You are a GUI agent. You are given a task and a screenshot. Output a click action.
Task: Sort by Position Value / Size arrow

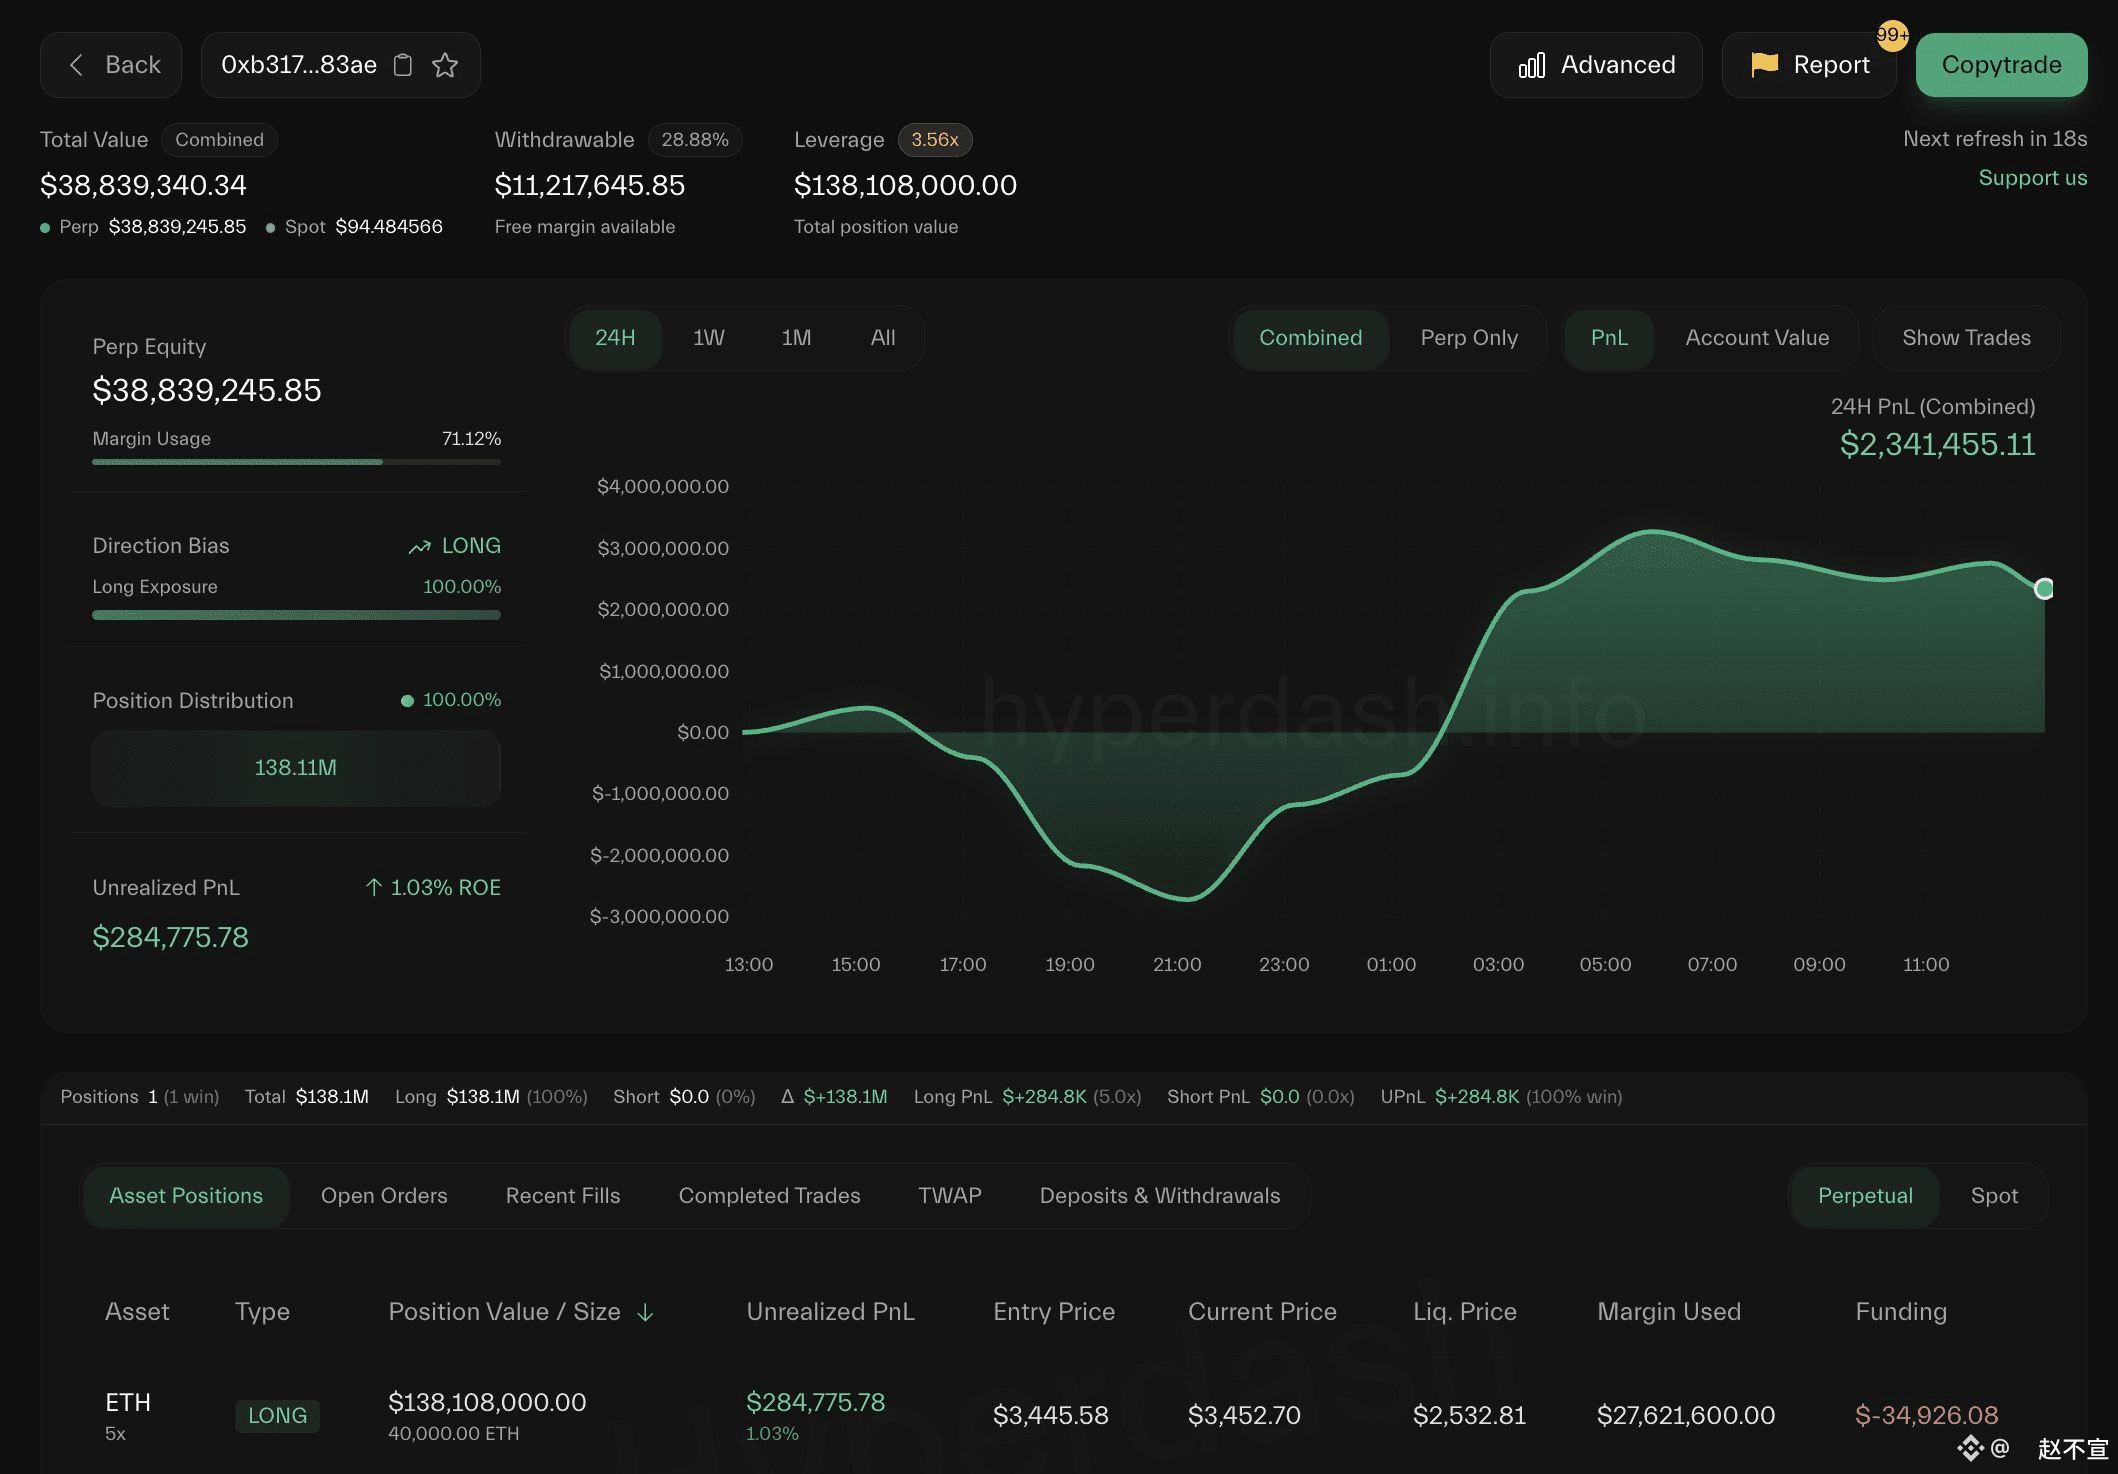click(x=645, y=1312)
